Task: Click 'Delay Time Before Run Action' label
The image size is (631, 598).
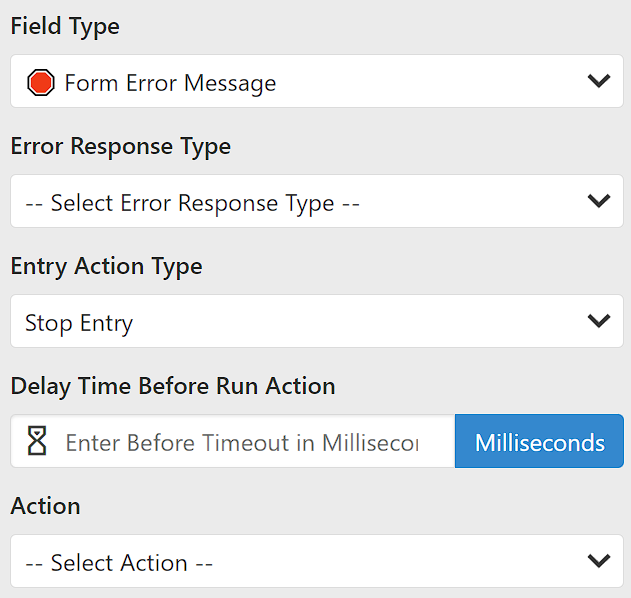Action: (173, 386)
